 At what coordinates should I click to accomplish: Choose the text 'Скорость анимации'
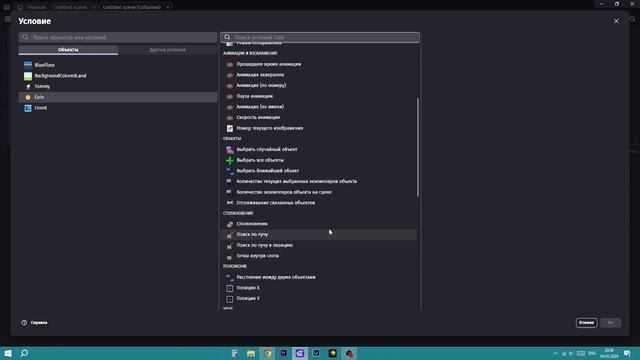[258, 117]
